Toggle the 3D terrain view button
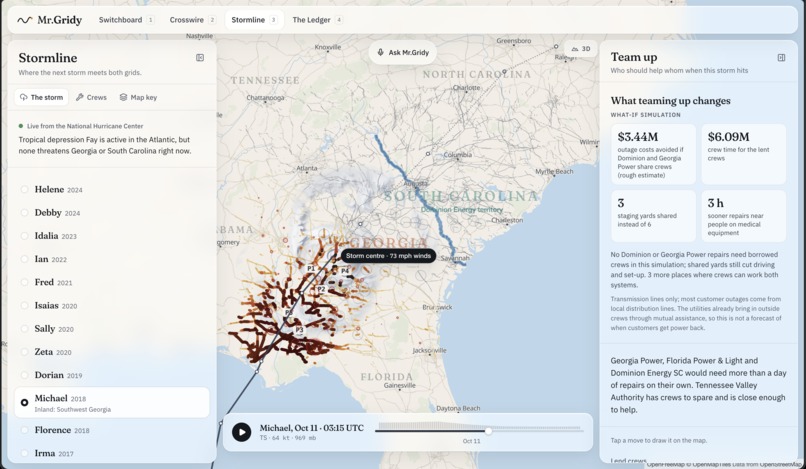 click(x=581, y=49)
